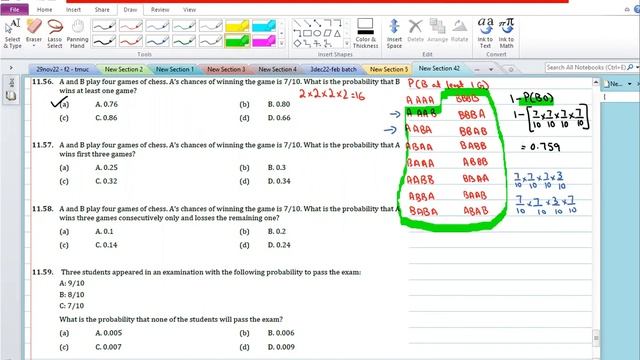Open the New Section 4 tab
The width and height of the screenshot is (640, 360).
coord(277,69)
